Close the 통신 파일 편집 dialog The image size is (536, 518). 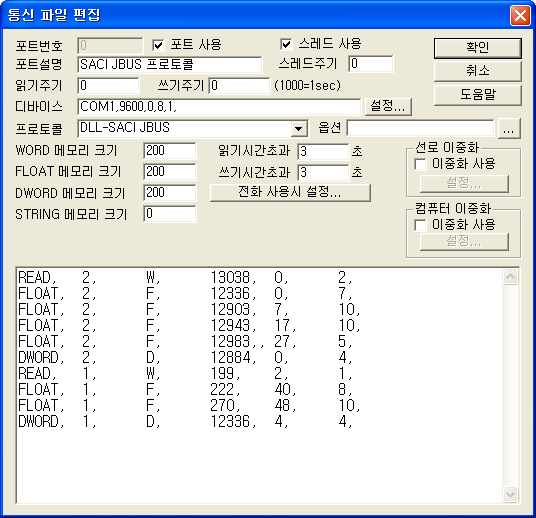coord(520,15)
